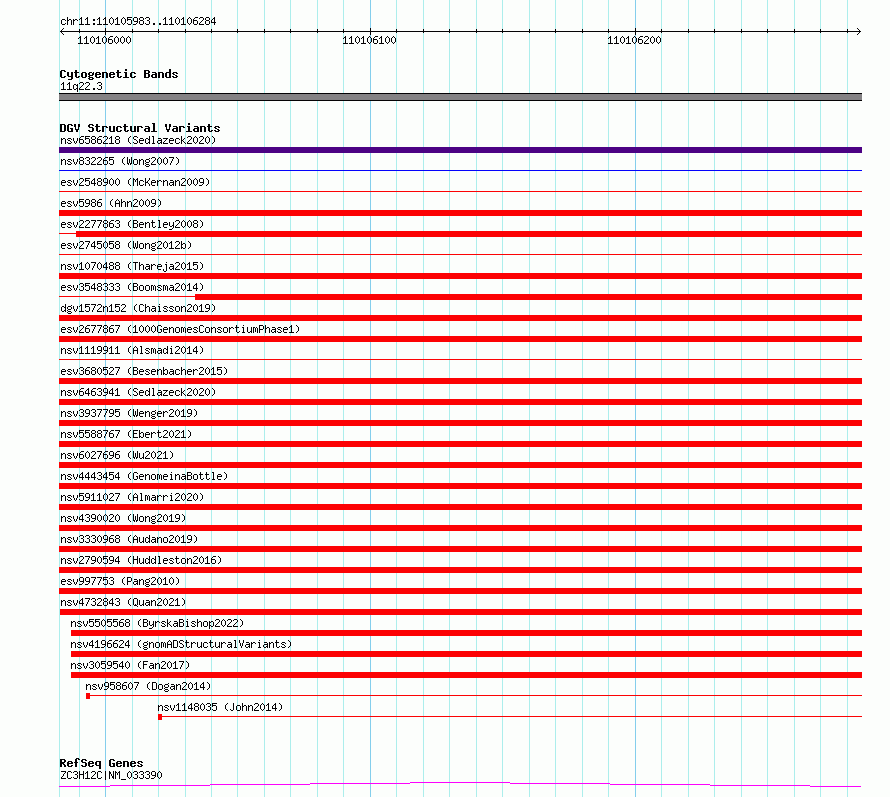Click red bar under nsv2790594 (Huddleston2016)
Image resolution: width=890 pixels, height=797 pixels.
pyautogui.click(x=460, y=570)
